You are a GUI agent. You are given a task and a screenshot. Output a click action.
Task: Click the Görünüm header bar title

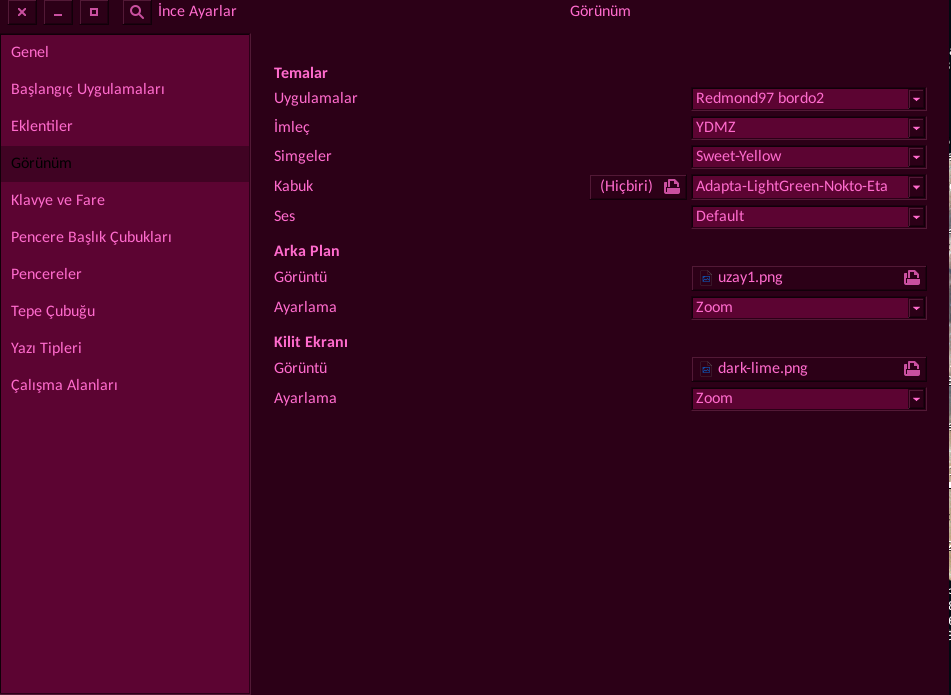600,12
